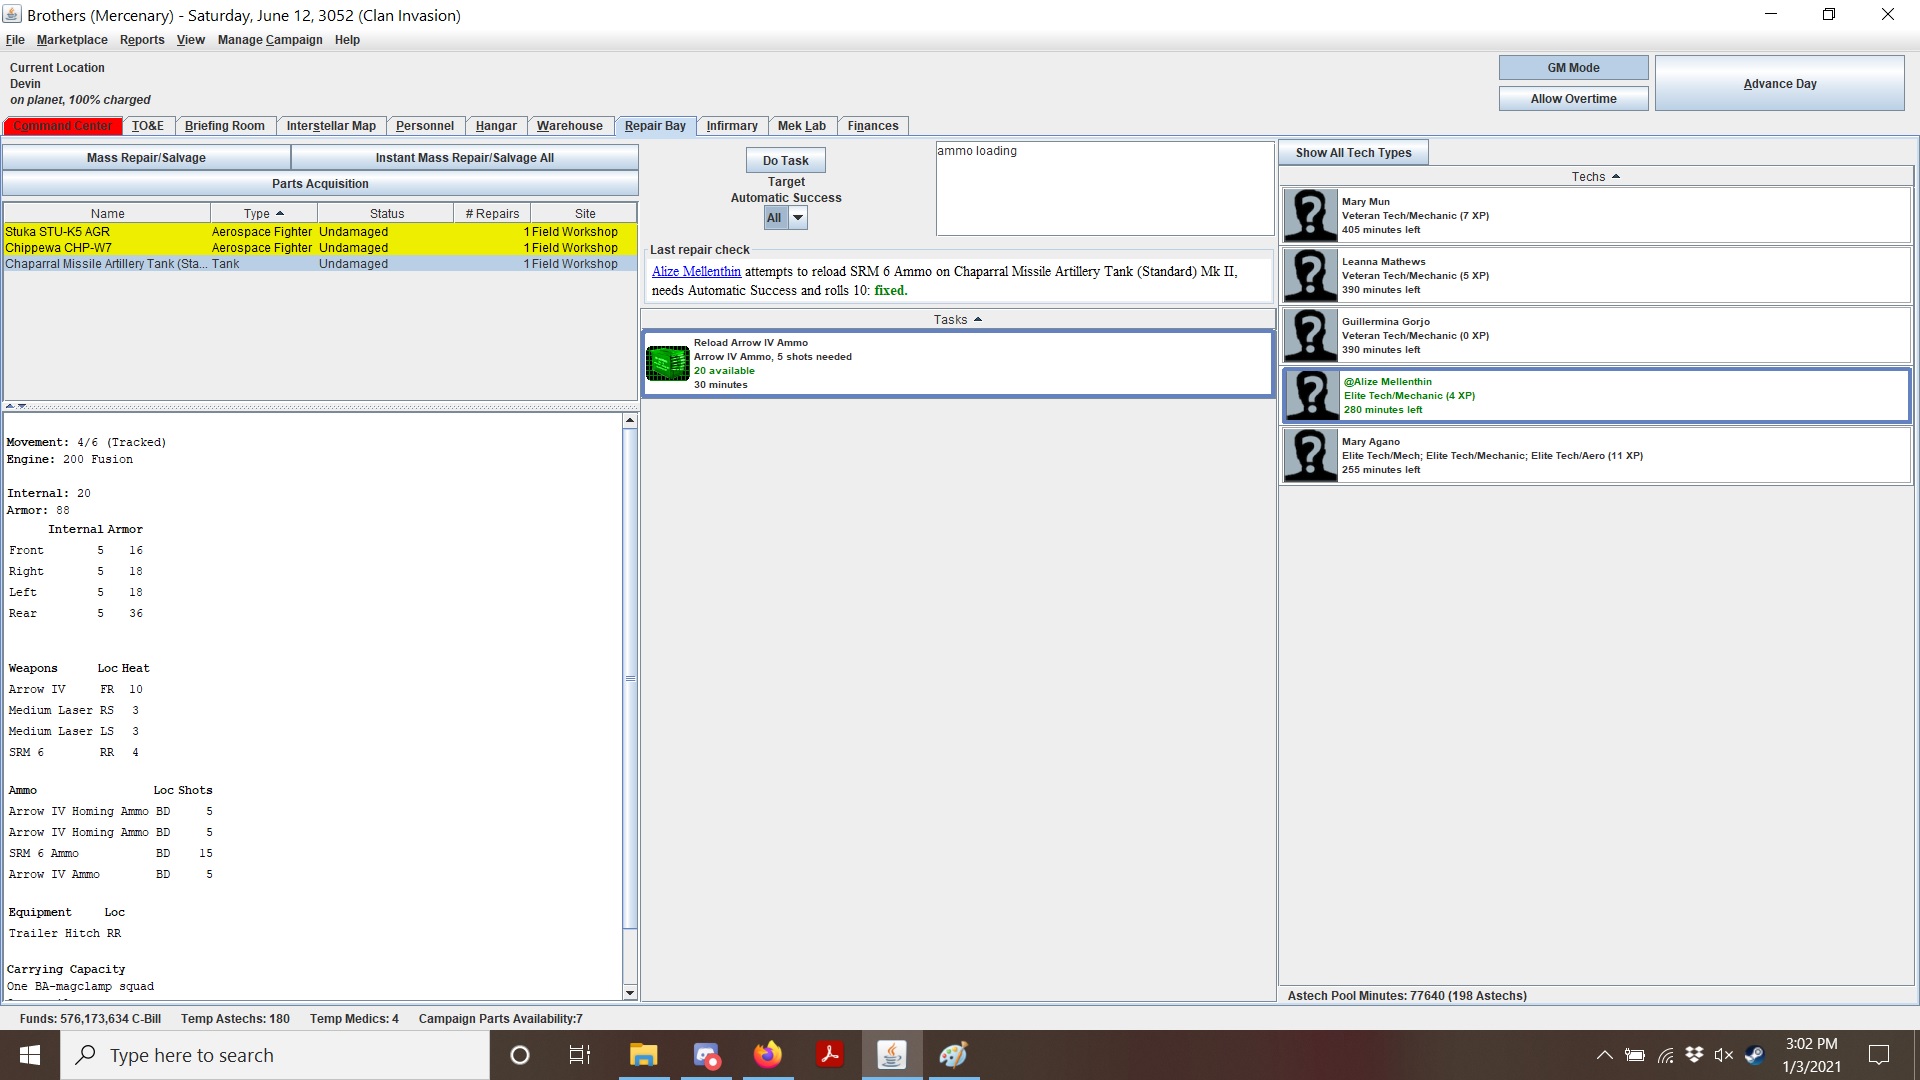Screen dimensions: 1920x1080
Task: Toggle the GM Mode button
Action: (1572, 68)
